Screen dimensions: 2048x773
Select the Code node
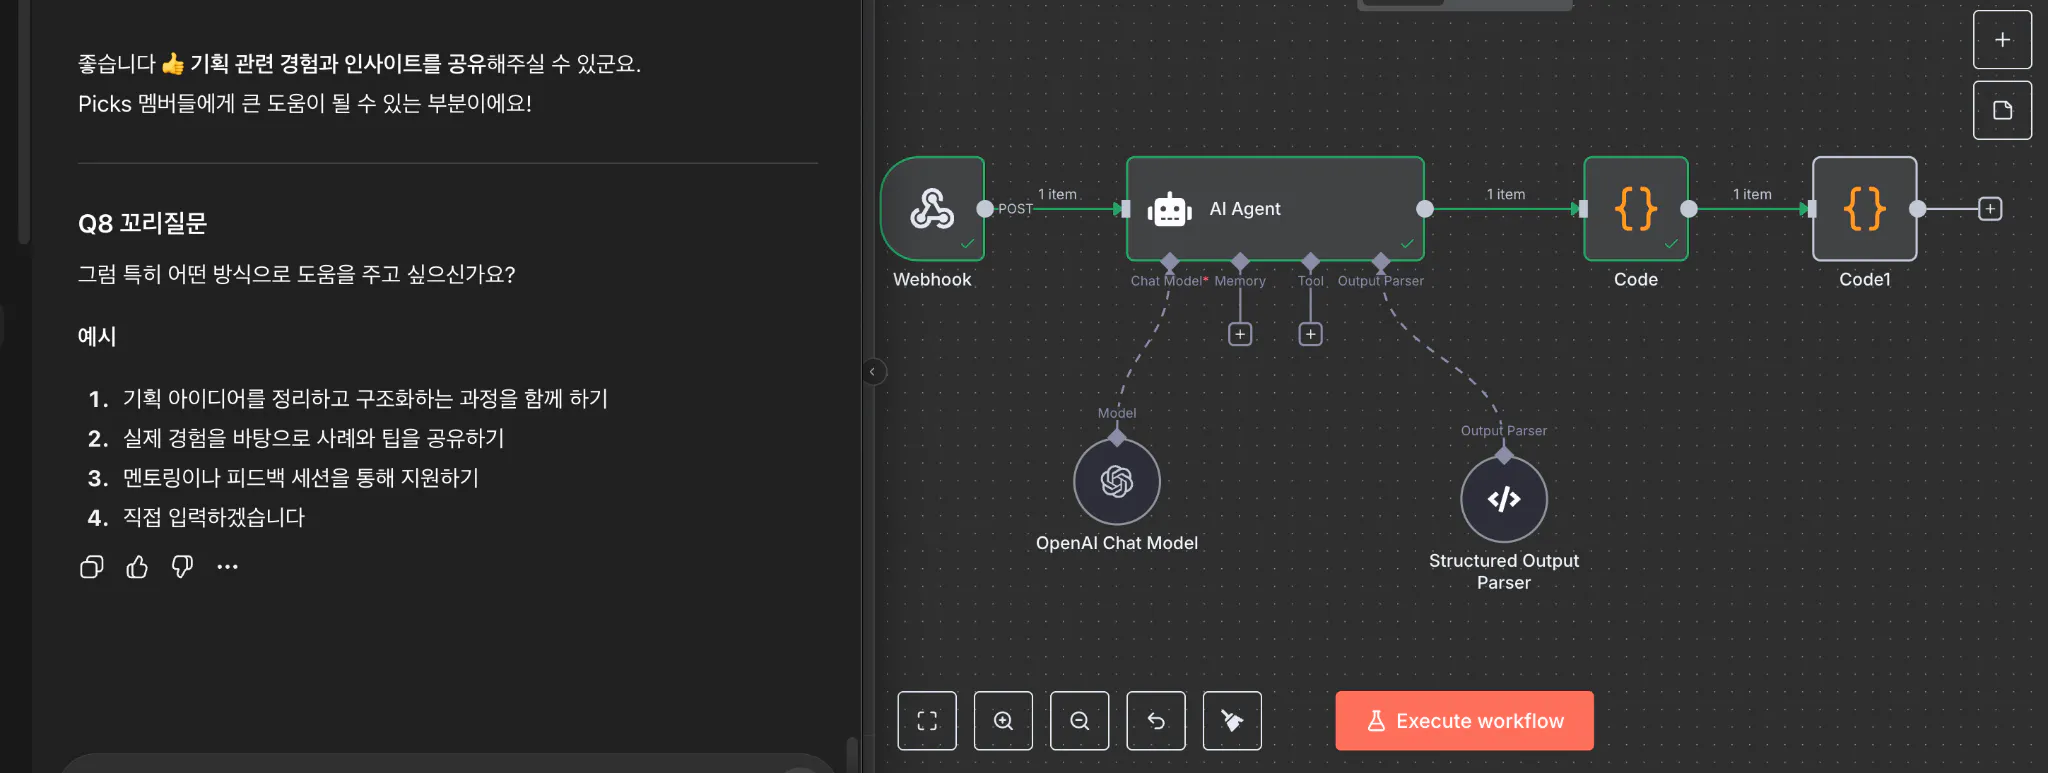point(1636,209)
